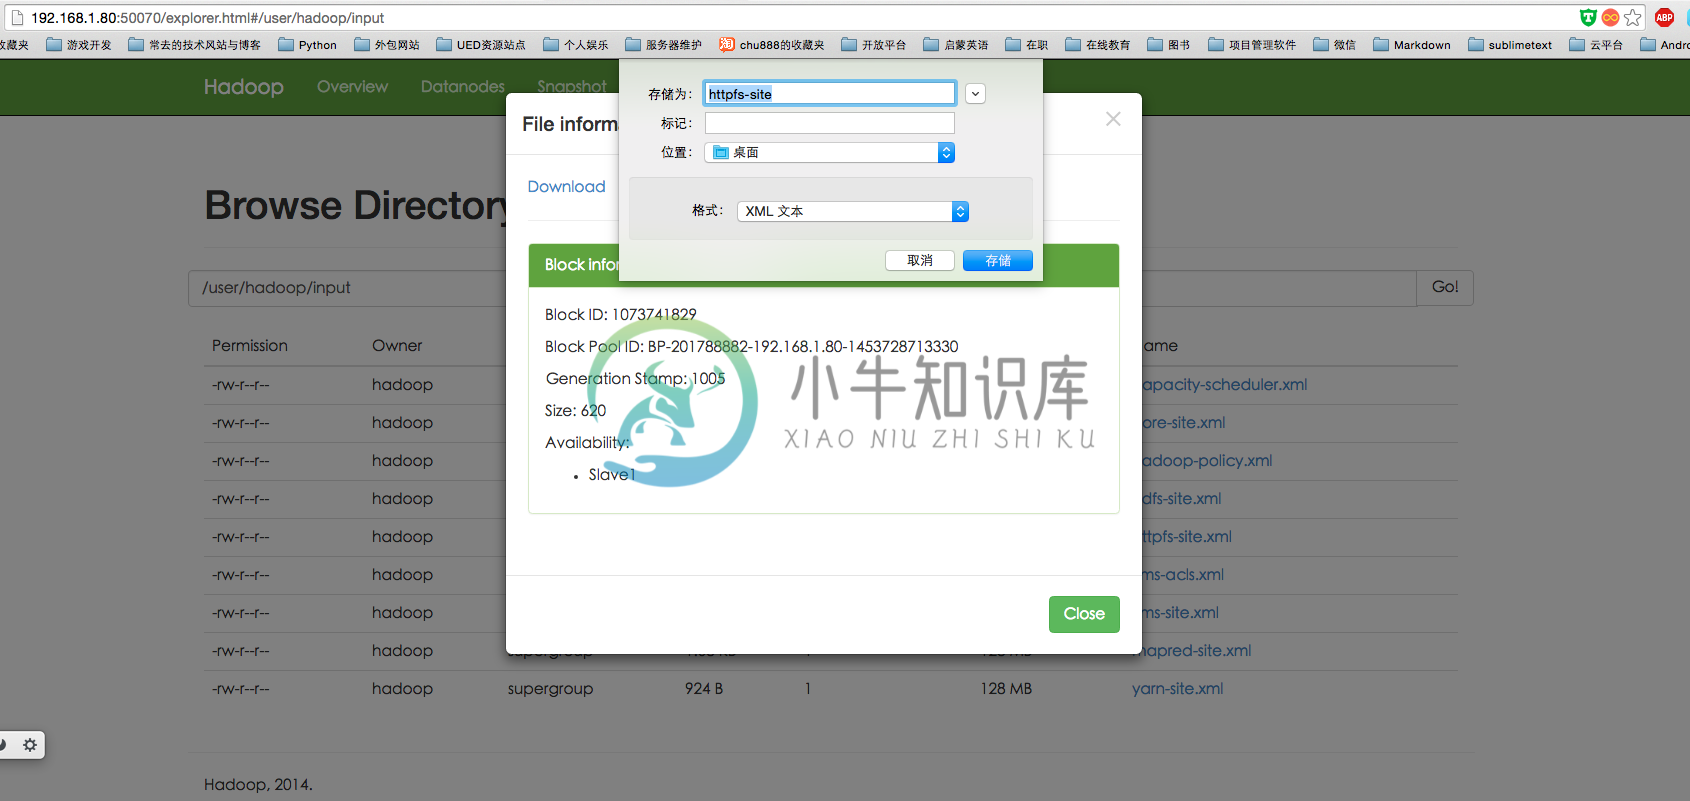Screen dimensions: 1690x801
Task: Open the Snapshot tab in Hadoop navbar
Action: coord(571,87)
